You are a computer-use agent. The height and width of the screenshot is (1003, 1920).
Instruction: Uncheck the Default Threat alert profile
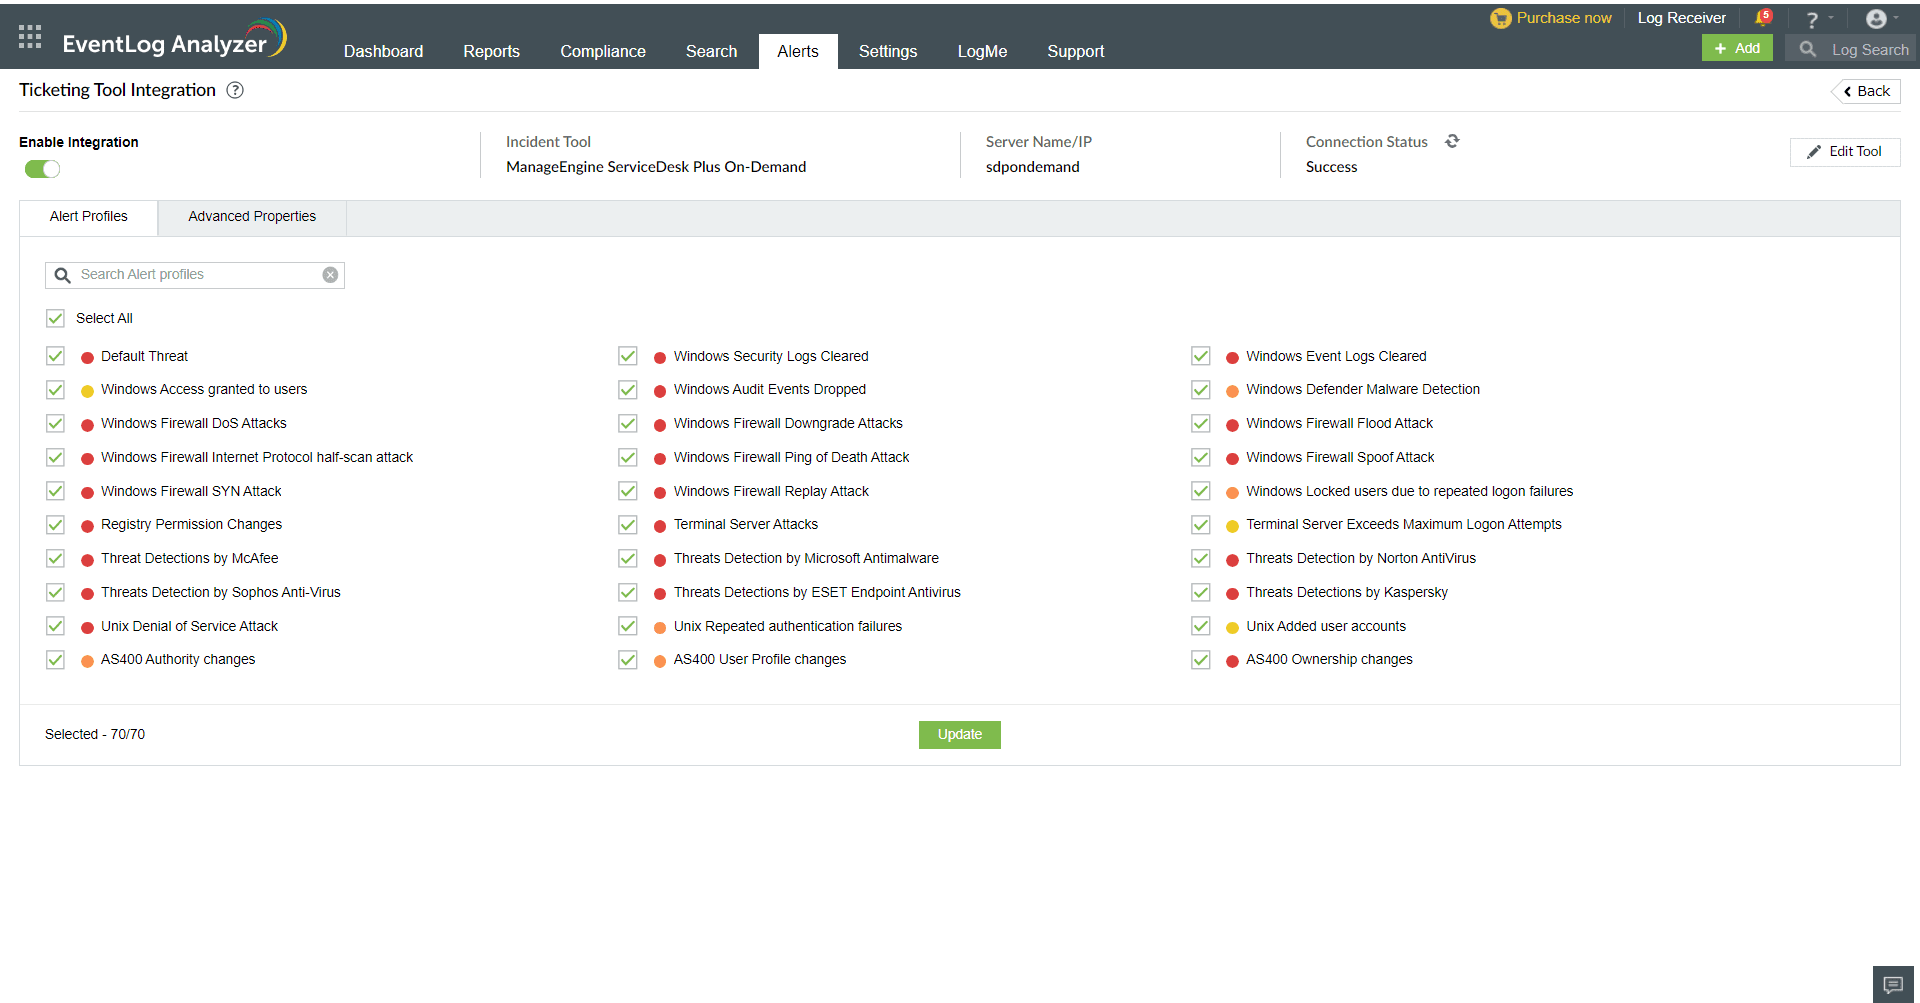55,356
